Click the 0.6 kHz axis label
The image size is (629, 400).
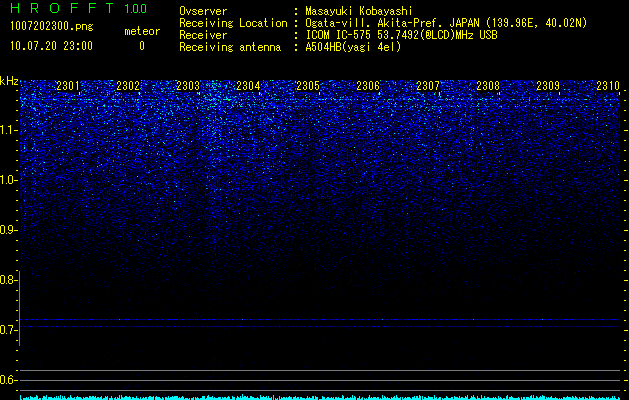(x=8, y=380)
